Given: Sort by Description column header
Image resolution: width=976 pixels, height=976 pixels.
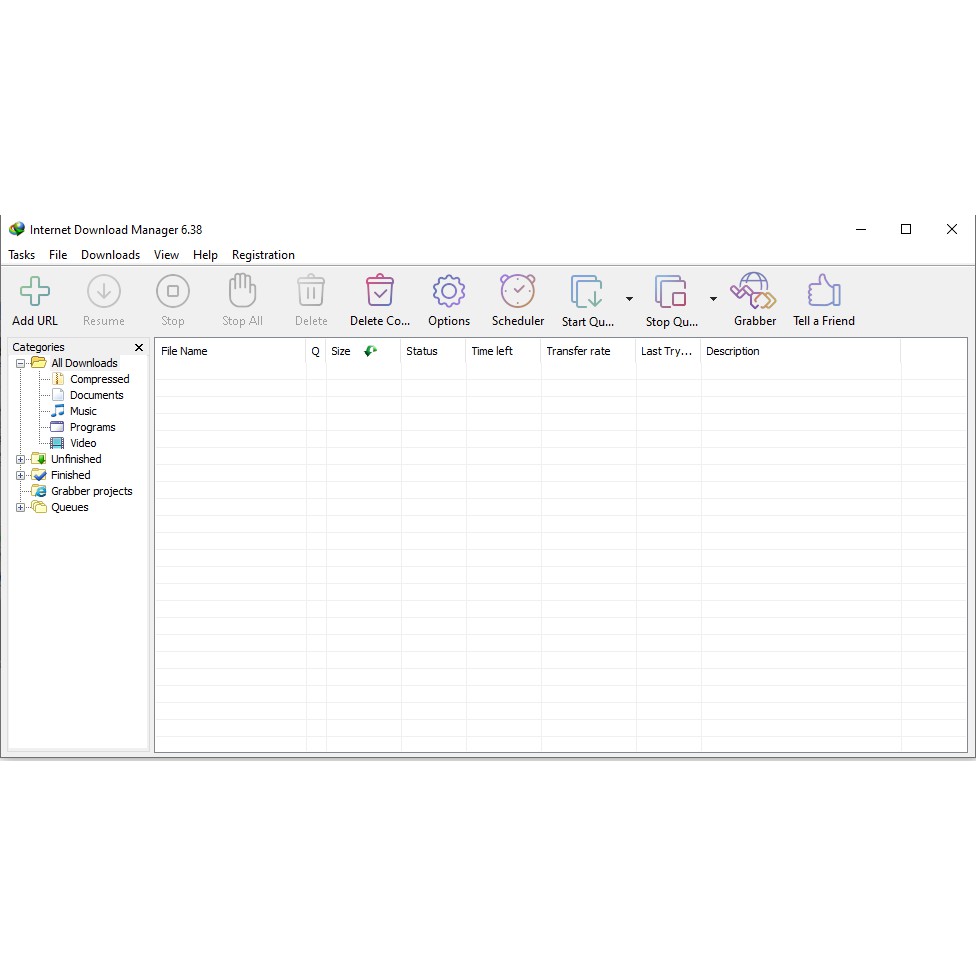Looking at the screenshot, I should point(801,351).
